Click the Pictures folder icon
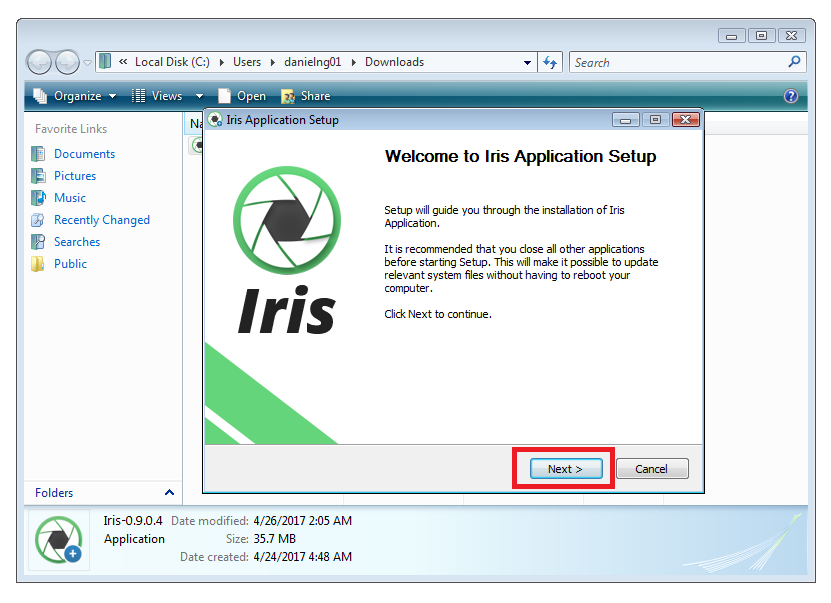 (x=38, y=176)
